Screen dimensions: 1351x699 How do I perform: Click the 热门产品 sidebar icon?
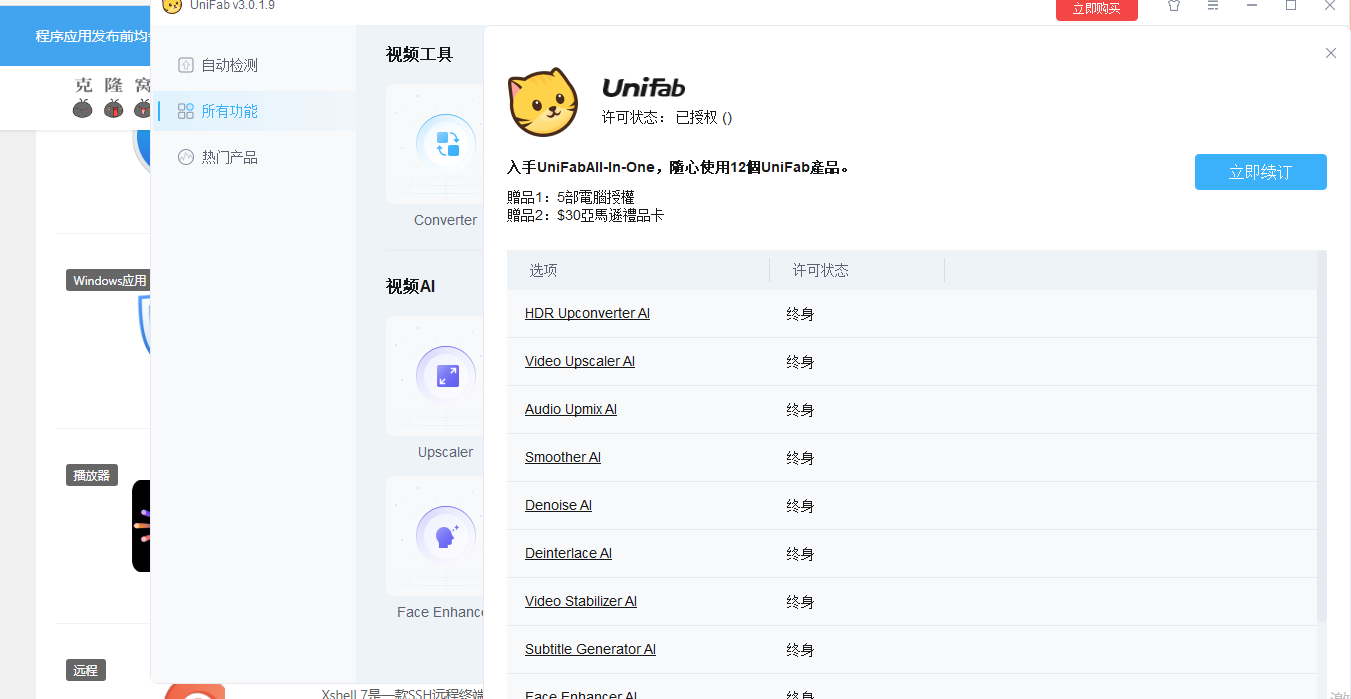coord(185,157)
